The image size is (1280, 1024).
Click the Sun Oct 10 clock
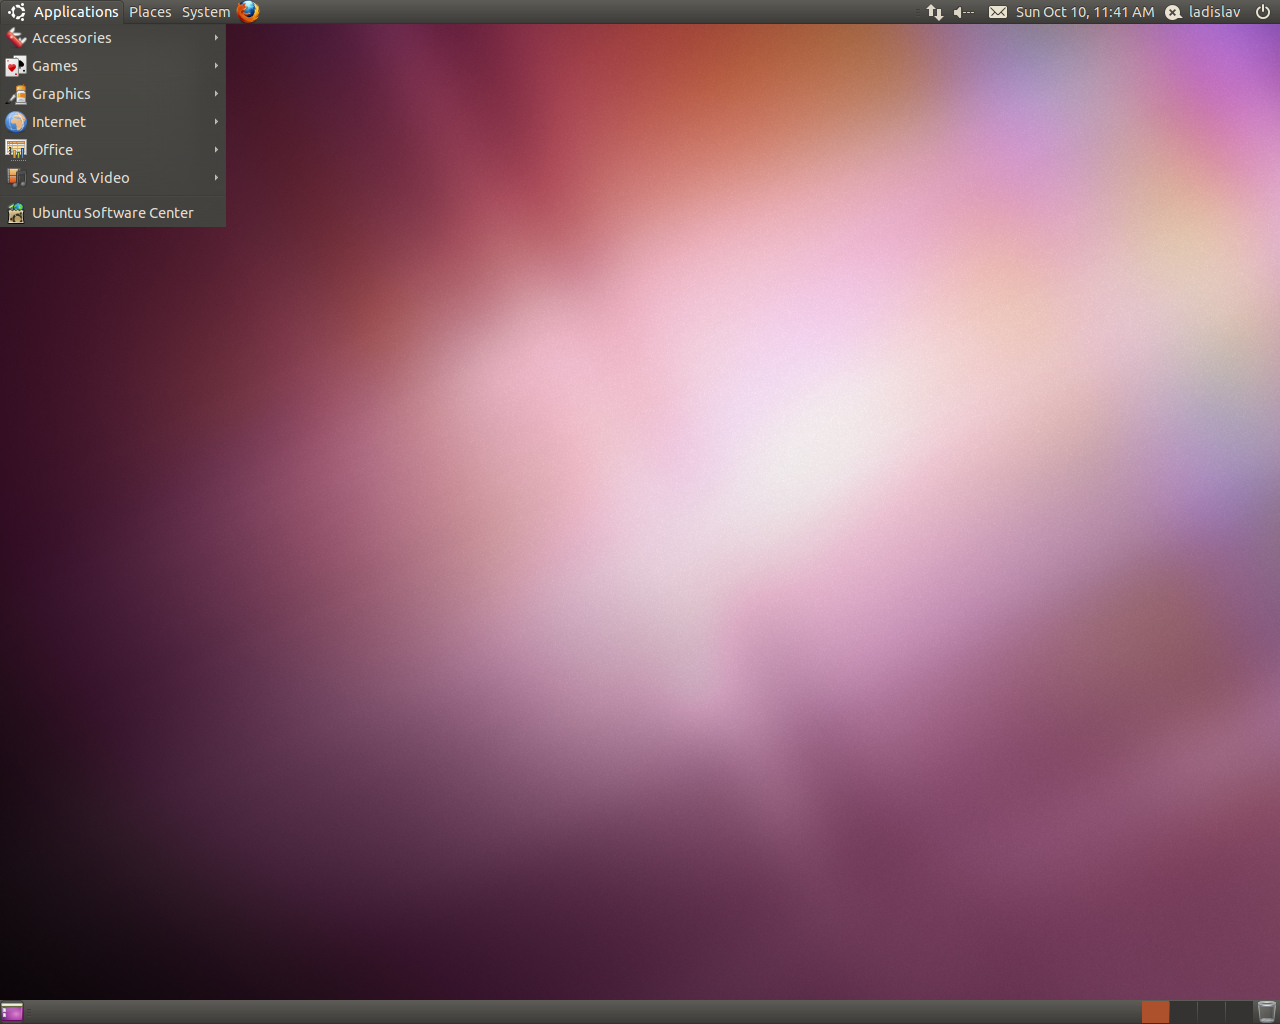tap(1085, 12)
